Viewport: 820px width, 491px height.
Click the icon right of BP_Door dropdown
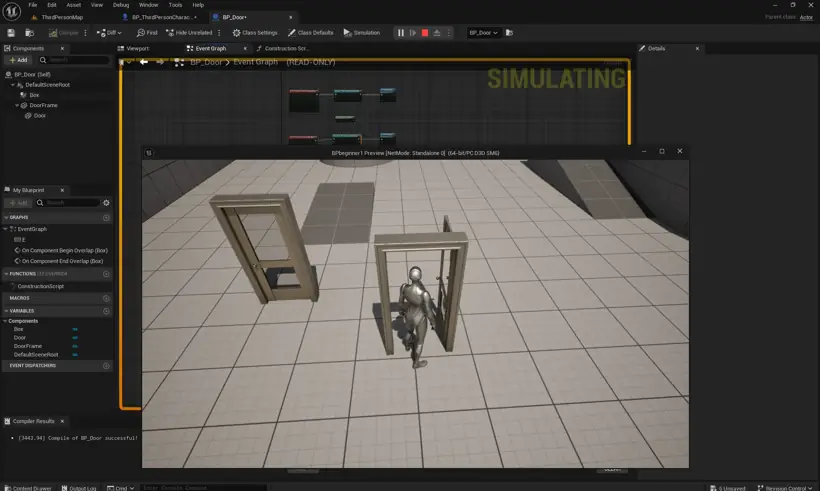(509, 33)
